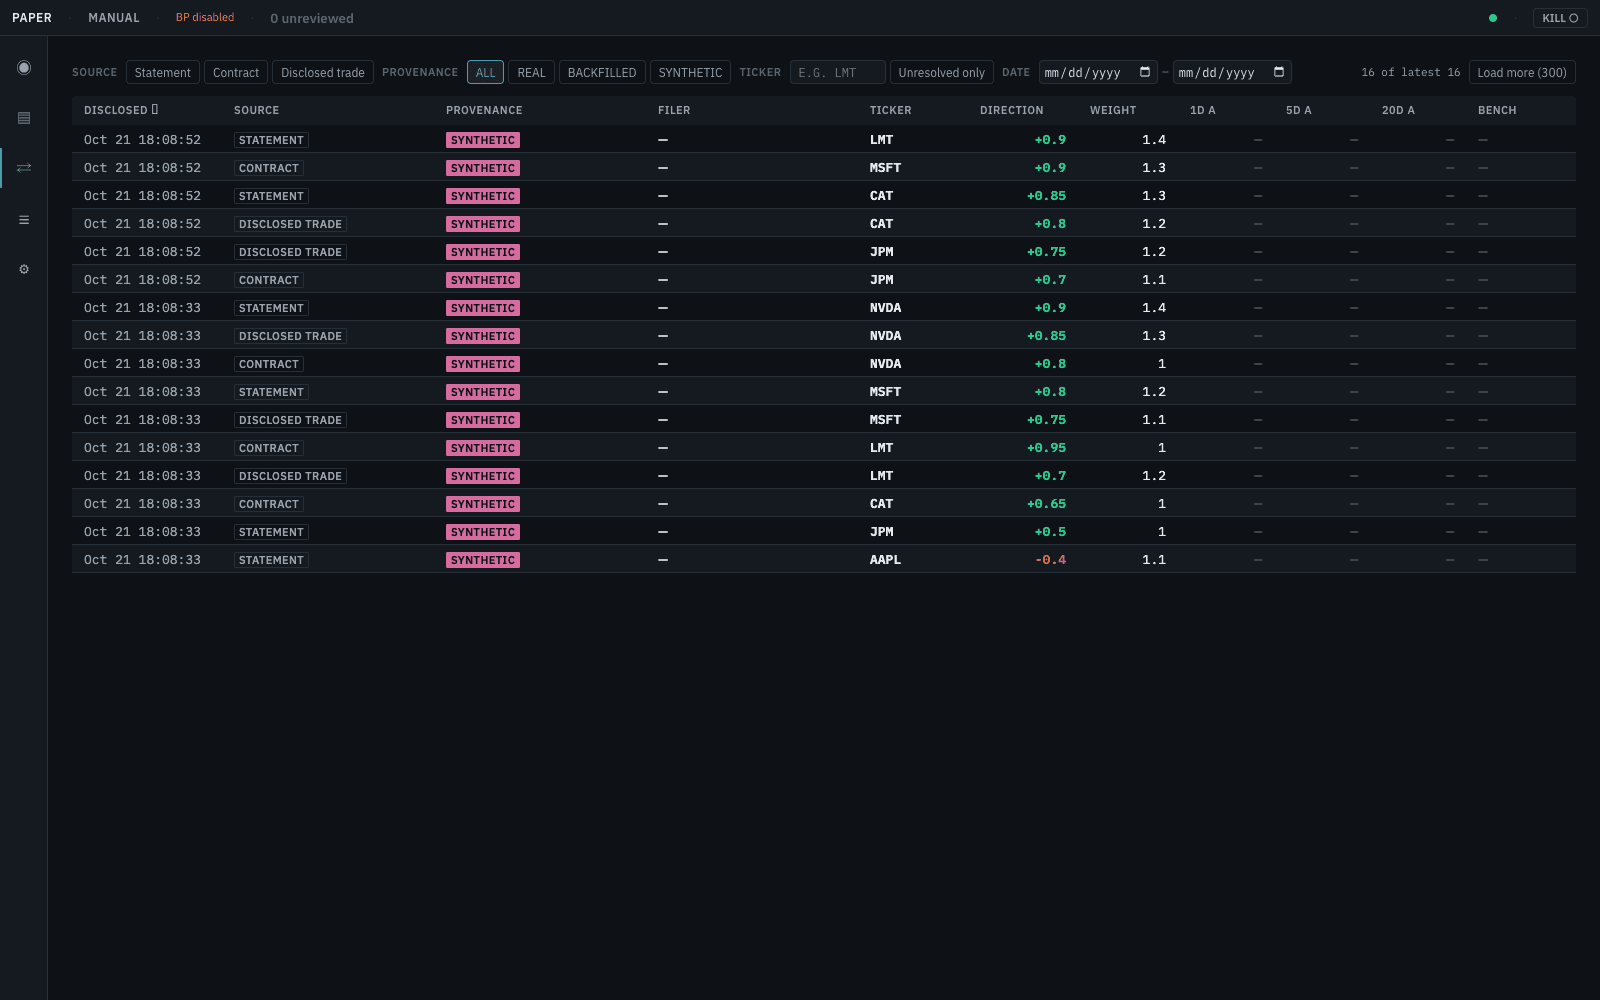
Task: Toggle the Disclosed trade source filter
Action: coord(323,72)
